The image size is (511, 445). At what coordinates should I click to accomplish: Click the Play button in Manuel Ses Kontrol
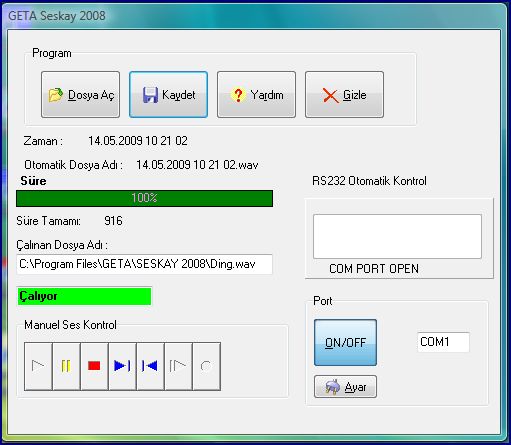38,366
